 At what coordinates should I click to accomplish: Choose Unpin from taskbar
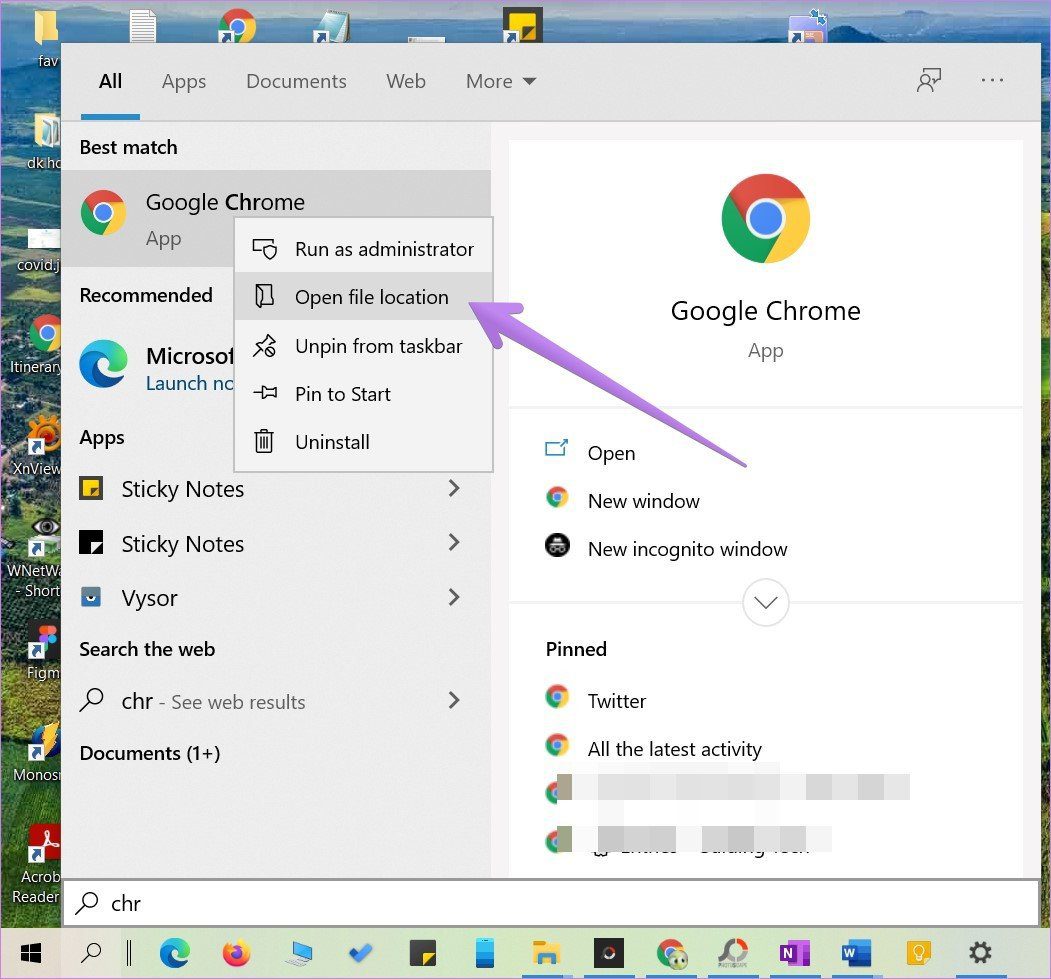point(364,346)
